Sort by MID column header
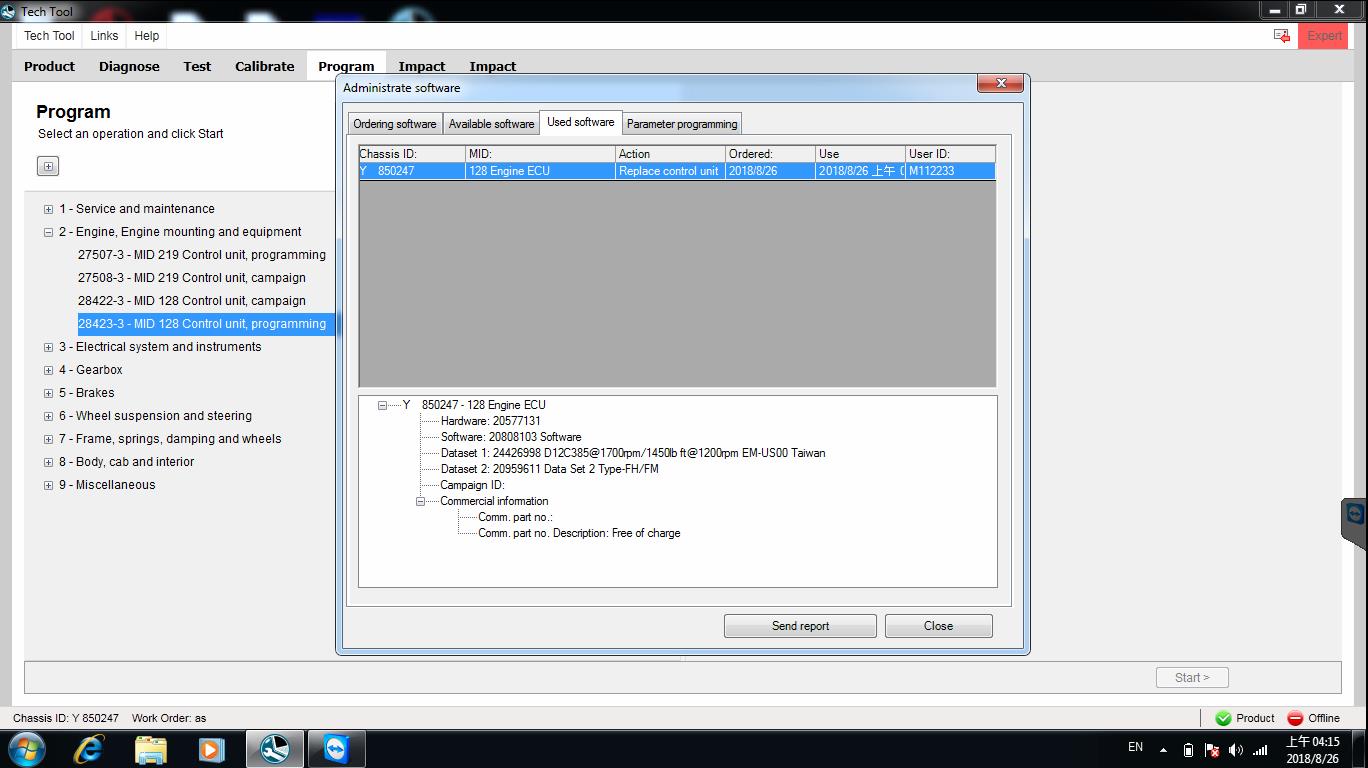1368x768 pixels. click(x=541, y=154)
